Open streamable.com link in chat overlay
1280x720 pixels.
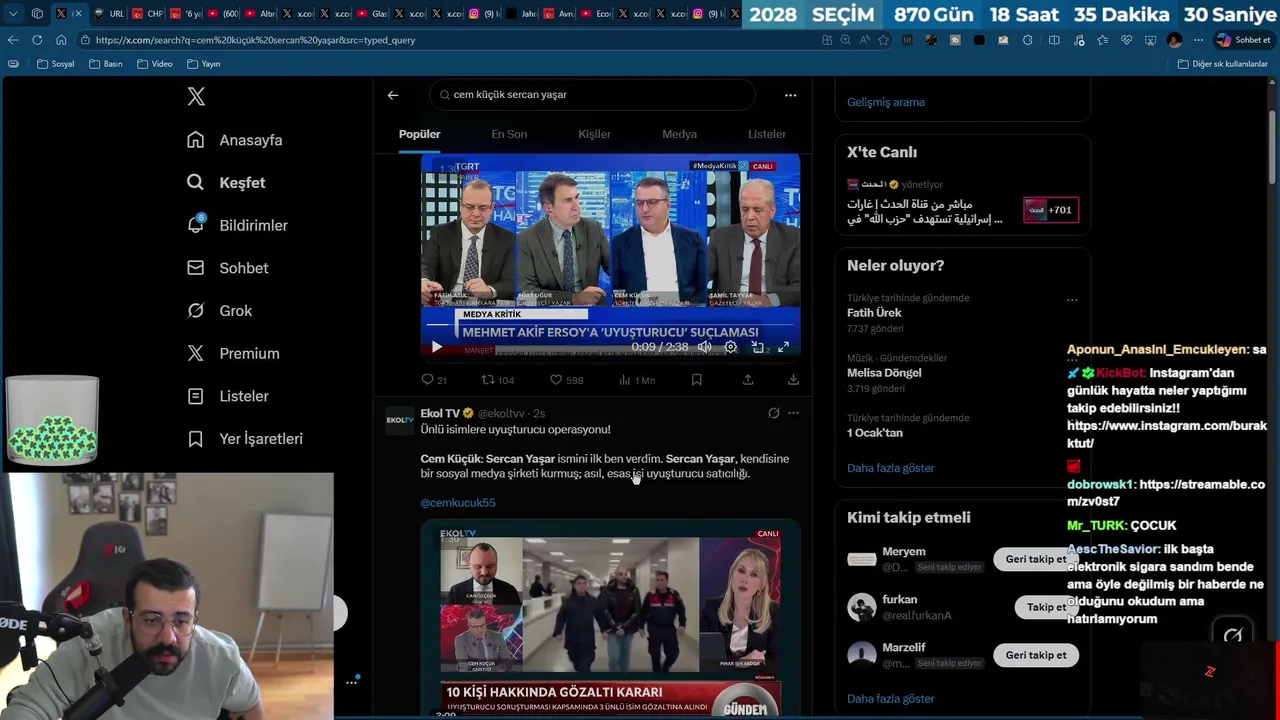1166,493
